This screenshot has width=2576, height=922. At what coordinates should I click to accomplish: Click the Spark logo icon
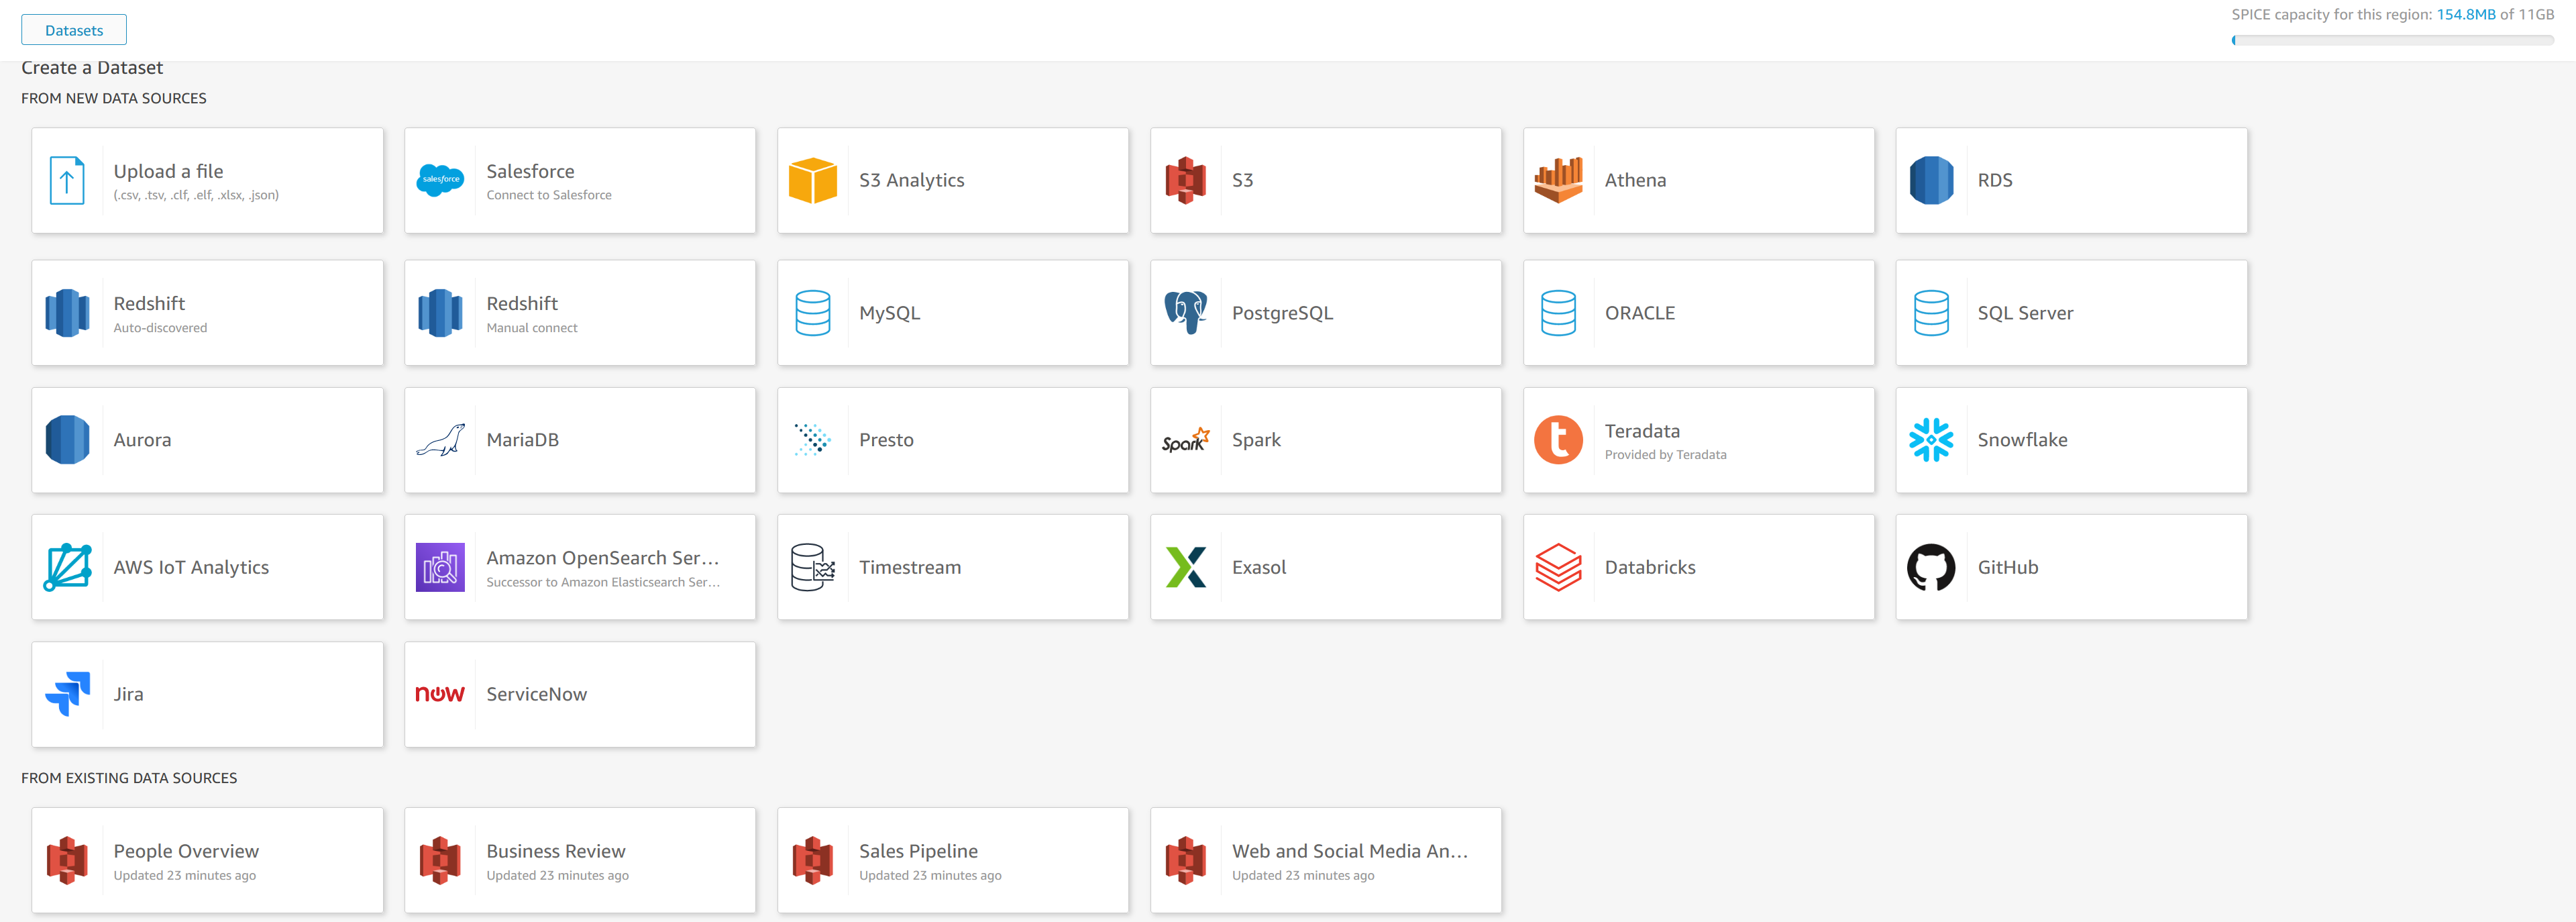click(x=1186, y=440)
